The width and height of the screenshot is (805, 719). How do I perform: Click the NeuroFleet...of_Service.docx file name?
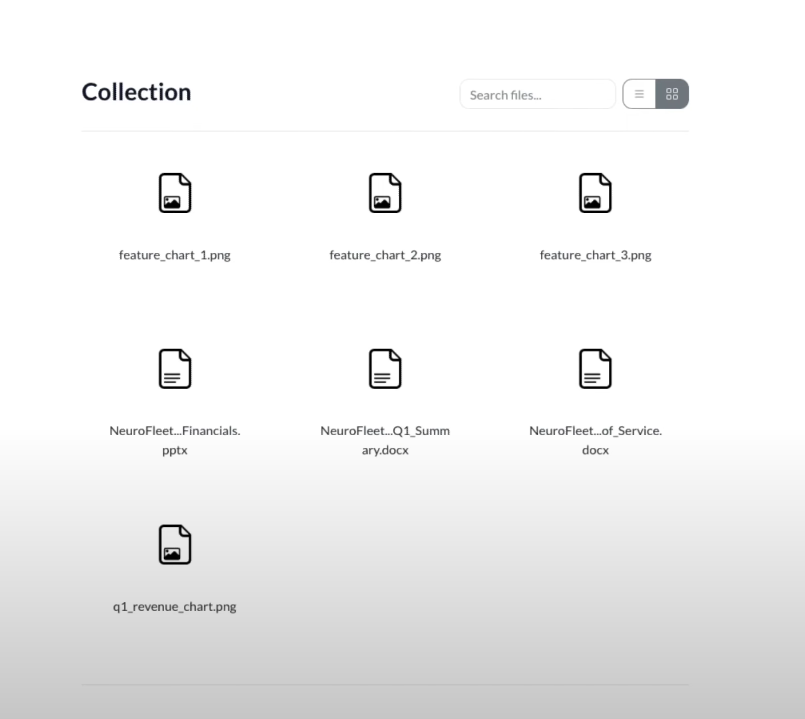click(x=595, y=440)
